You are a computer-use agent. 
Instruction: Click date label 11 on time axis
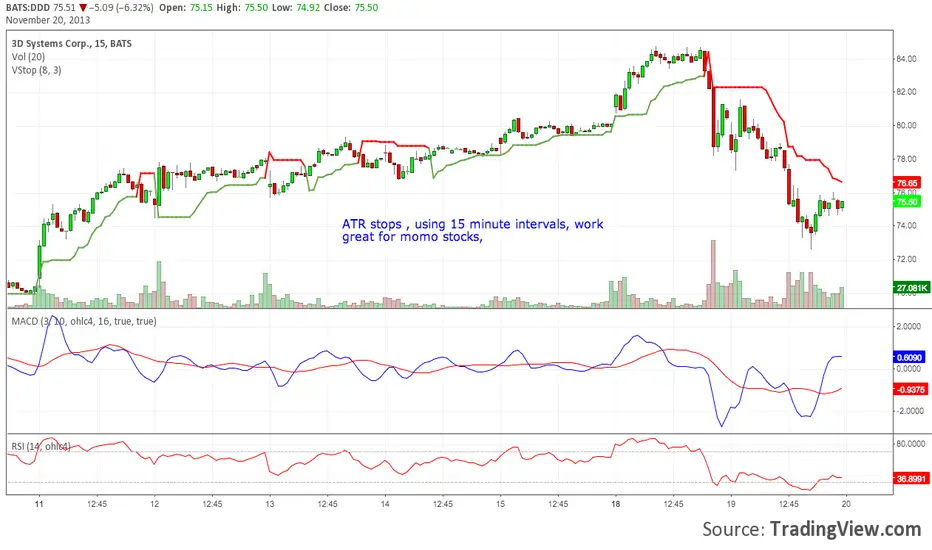click(x=39, y=504)
